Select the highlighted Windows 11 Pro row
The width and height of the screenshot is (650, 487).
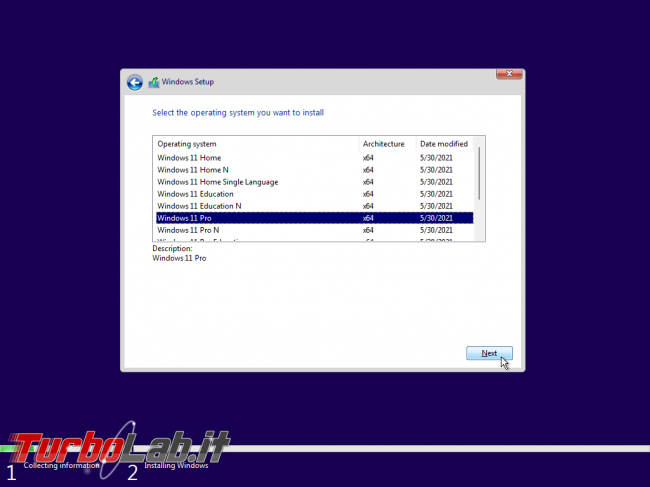click(x=314, y=218)
